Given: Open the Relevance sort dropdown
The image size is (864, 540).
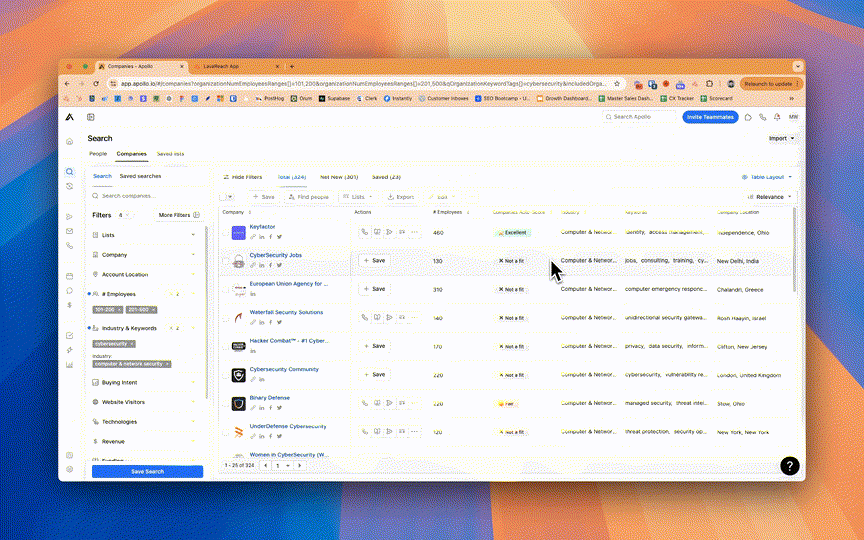Looking at the screenshot, I should 769,197.
